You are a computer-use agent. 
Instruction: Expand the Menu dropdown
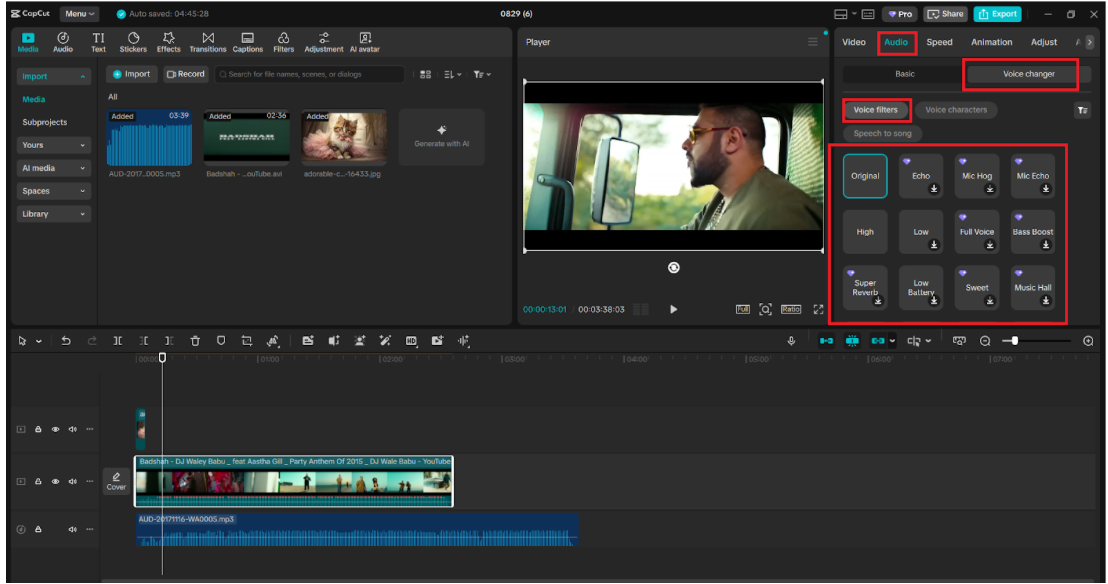pos(79,14)
